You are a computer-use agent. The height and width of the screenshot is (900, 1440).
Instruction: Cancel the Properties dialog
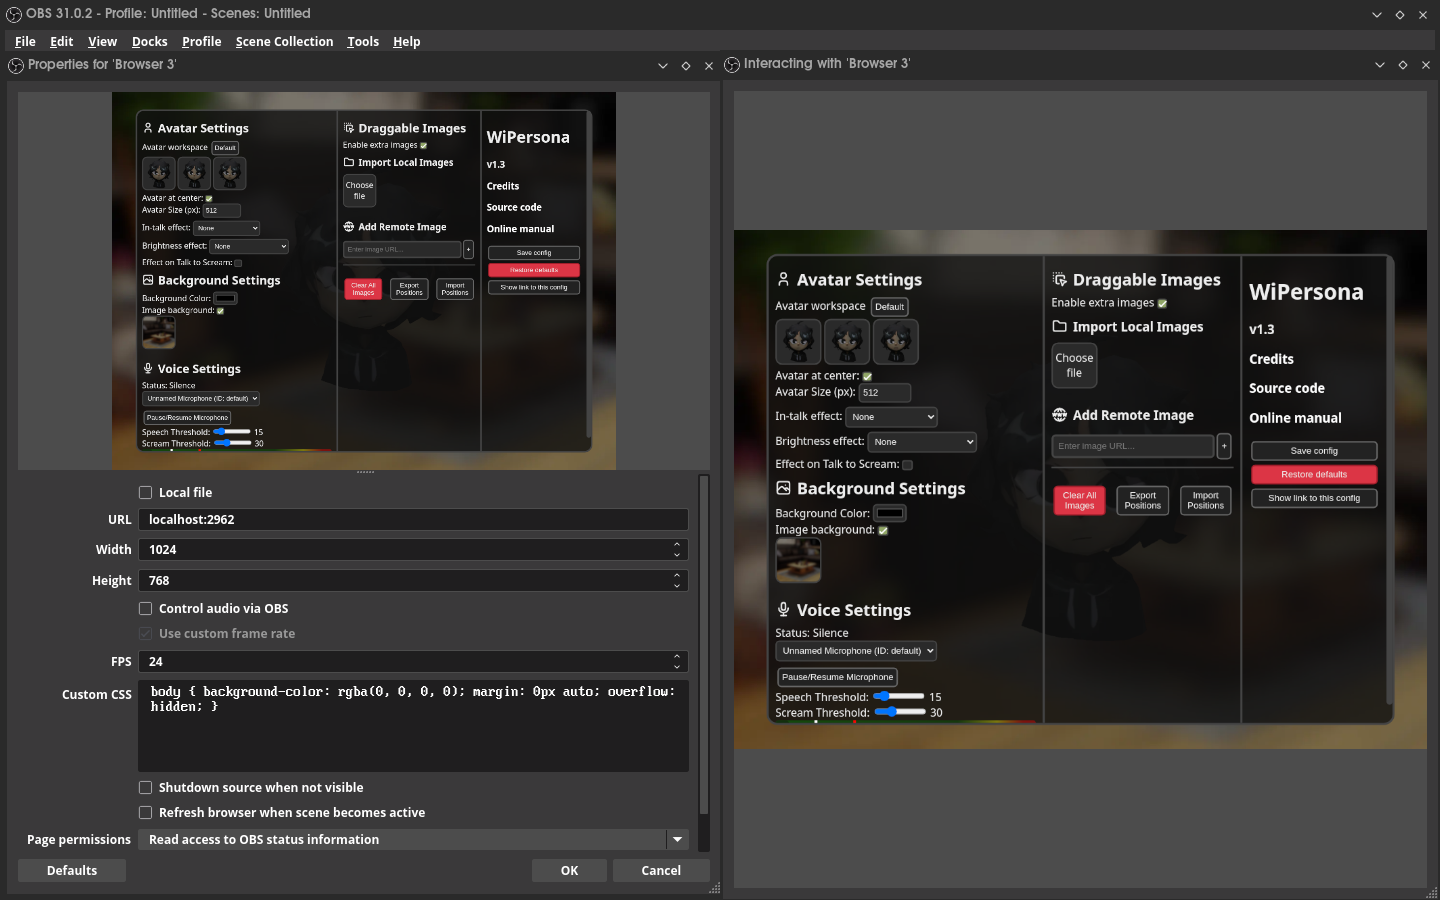coord(661,871)
